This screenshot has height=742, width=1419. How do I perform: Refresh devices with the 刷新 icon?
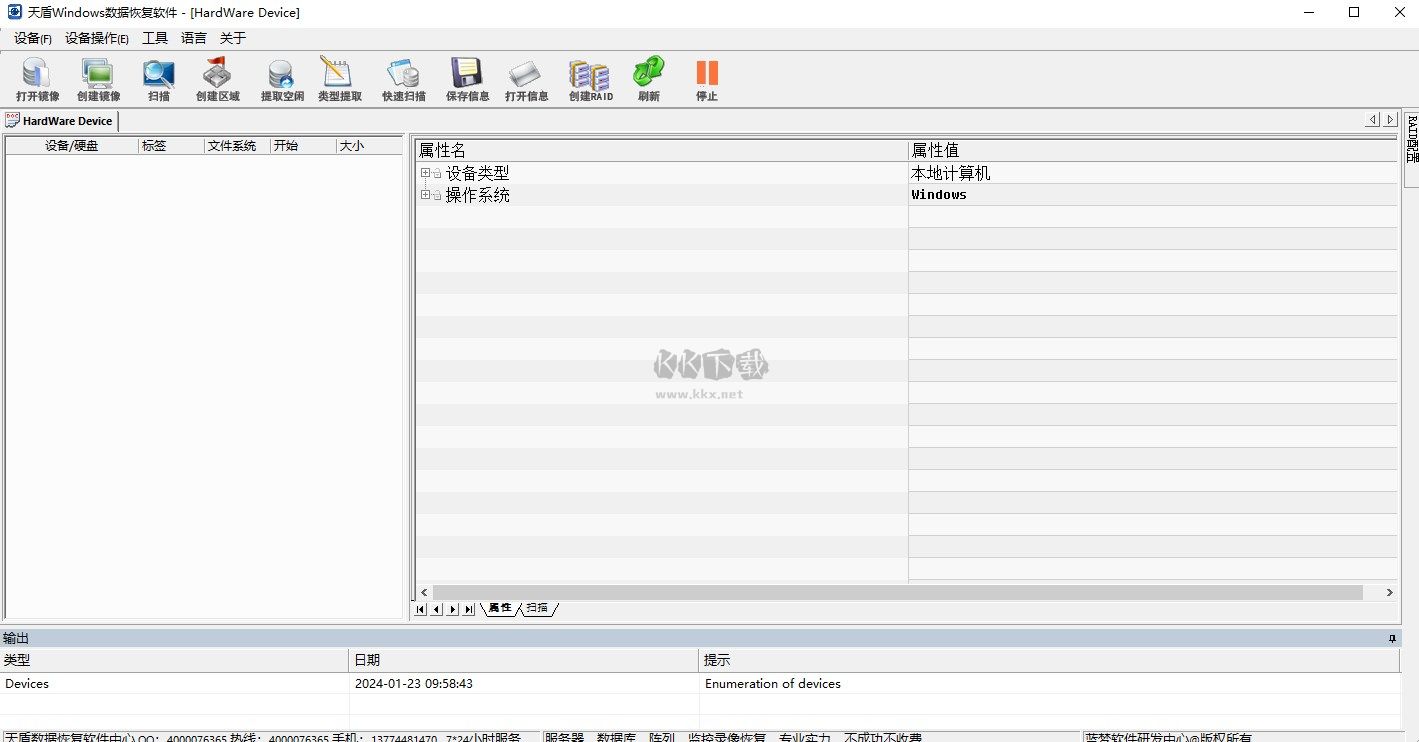[x=648, y=79]
